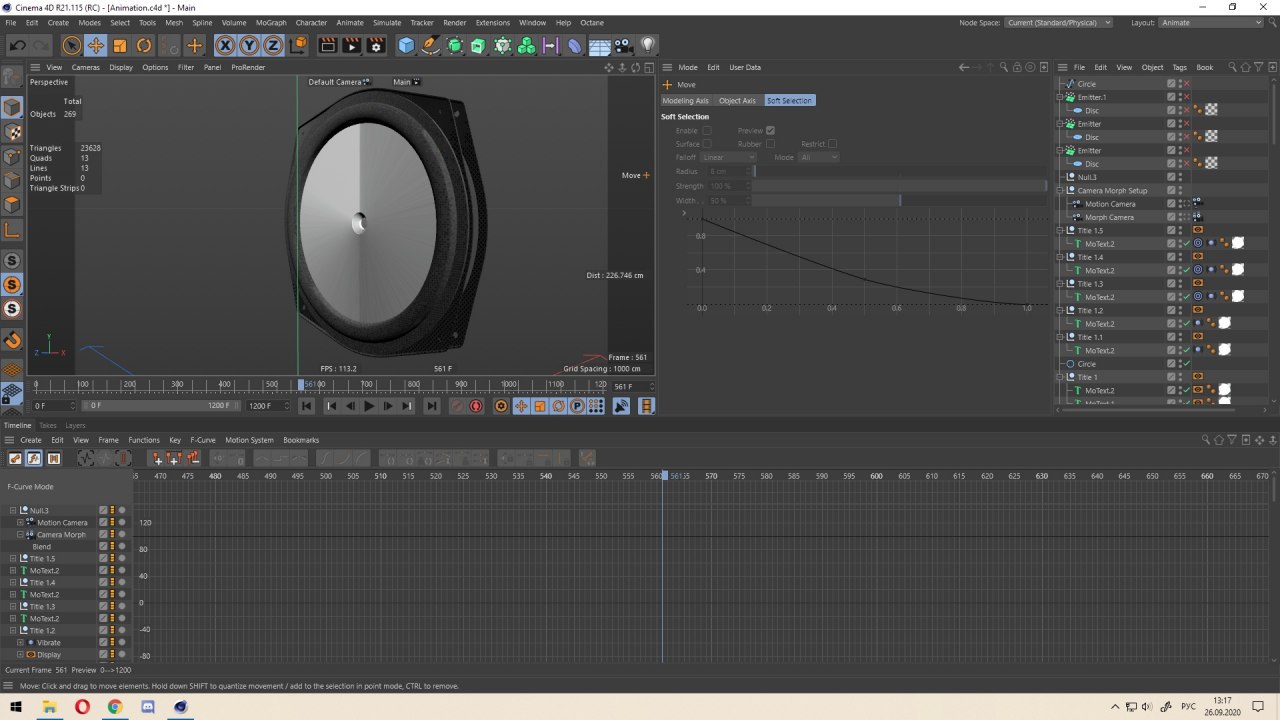Select the Scale tool

tap(119, 45)
